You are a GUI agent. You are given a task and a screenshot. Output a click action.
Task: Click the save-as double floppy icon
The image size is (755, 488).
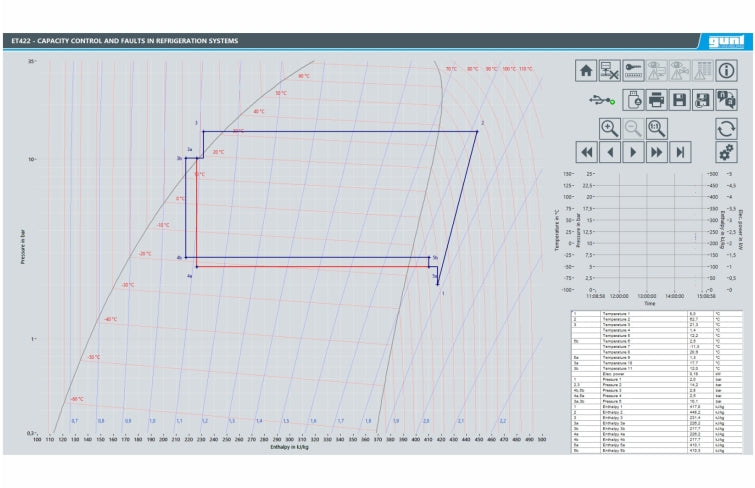pos(702,100)
